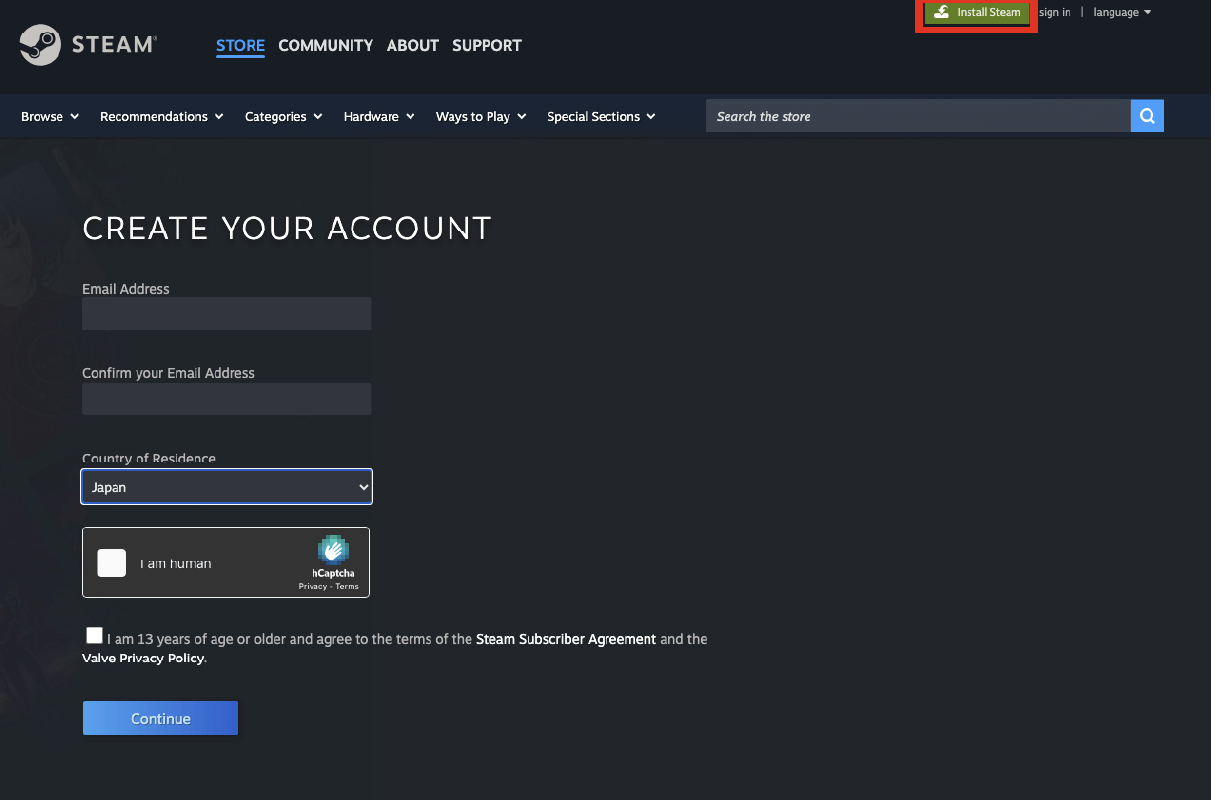Click the Email Address input field

coord(227,314)
